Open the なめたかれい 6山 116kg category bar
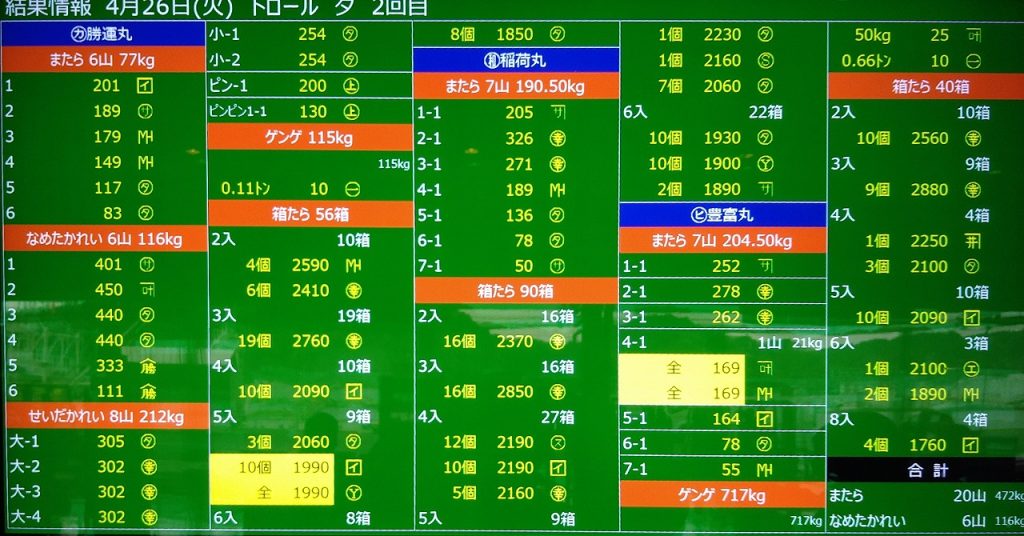 [x=103, y=239]
